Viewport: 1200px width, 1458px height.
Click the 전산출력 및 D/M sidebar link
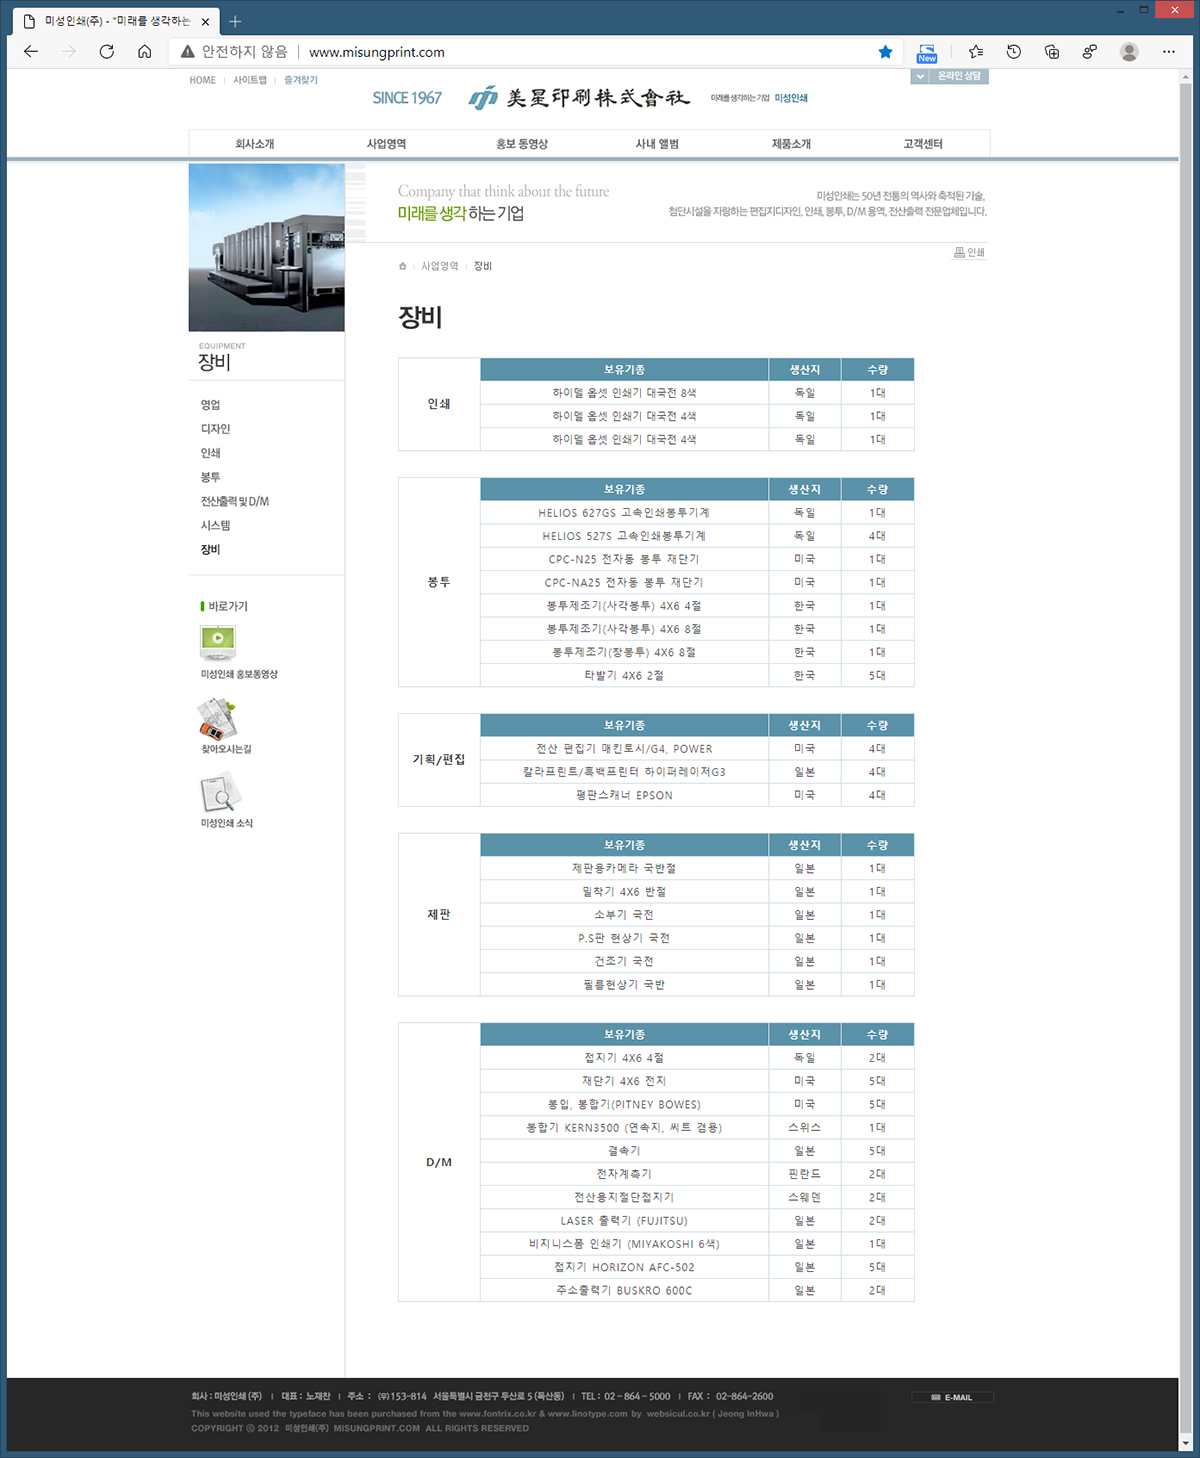coord(235,501)
